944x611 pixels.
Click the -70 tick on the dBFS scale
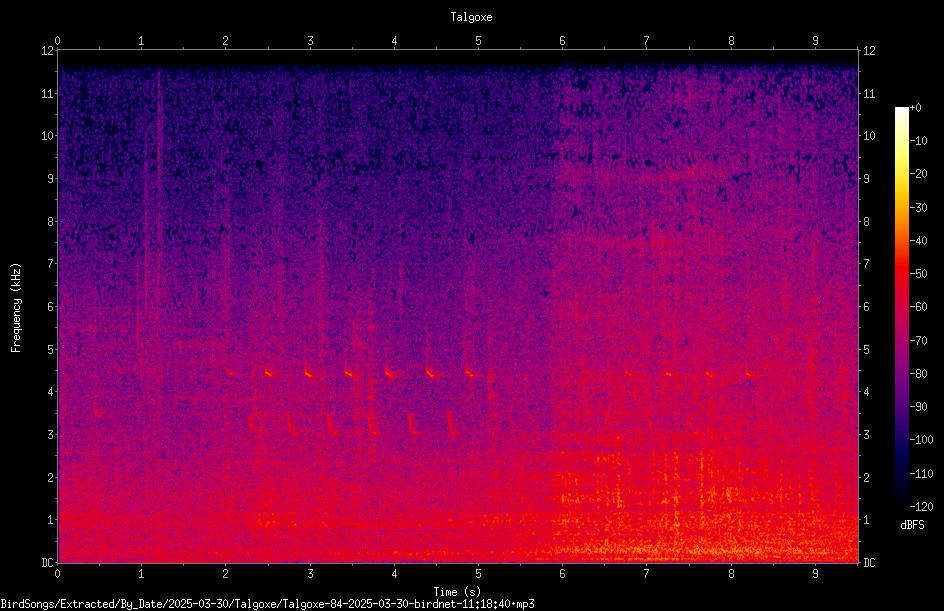tap(918, 341)
